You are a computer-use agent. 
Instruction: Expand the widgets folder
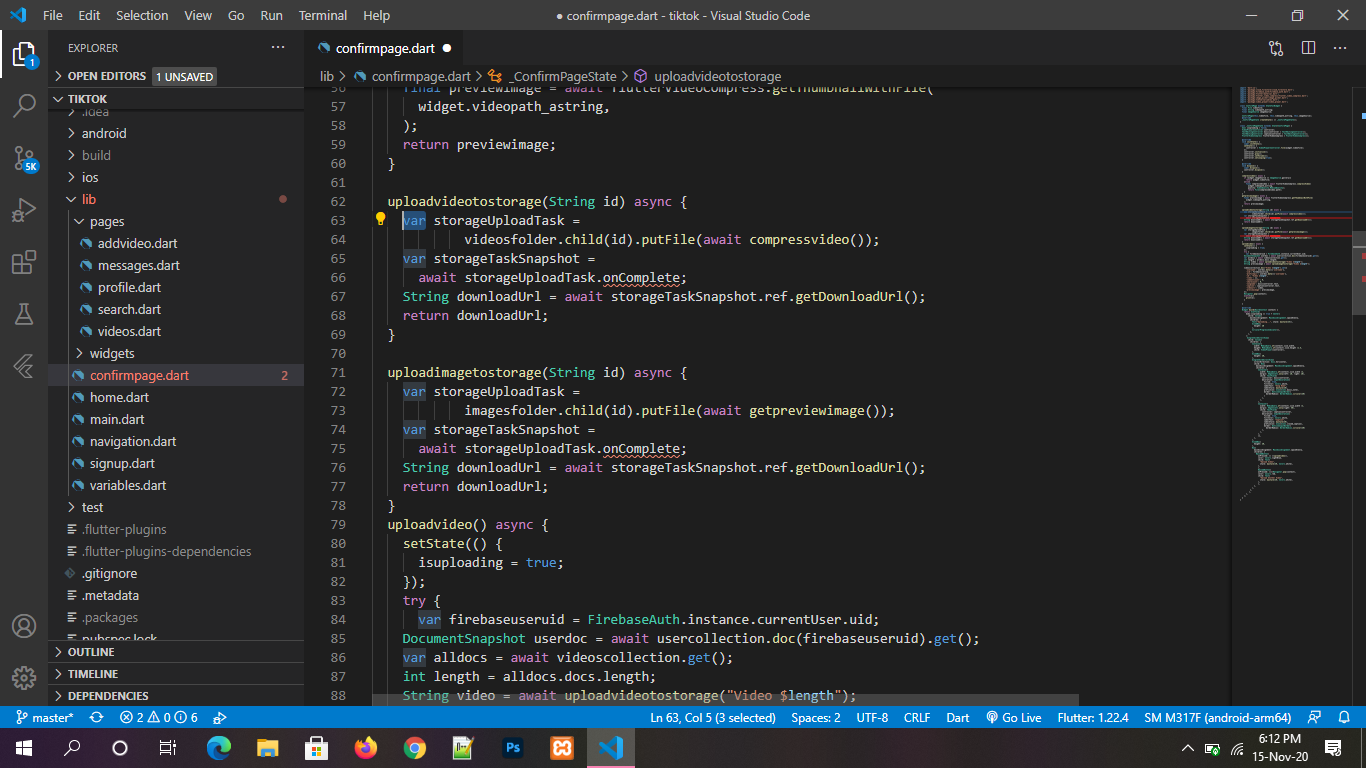pyautogui.click(x=176, y=353)
